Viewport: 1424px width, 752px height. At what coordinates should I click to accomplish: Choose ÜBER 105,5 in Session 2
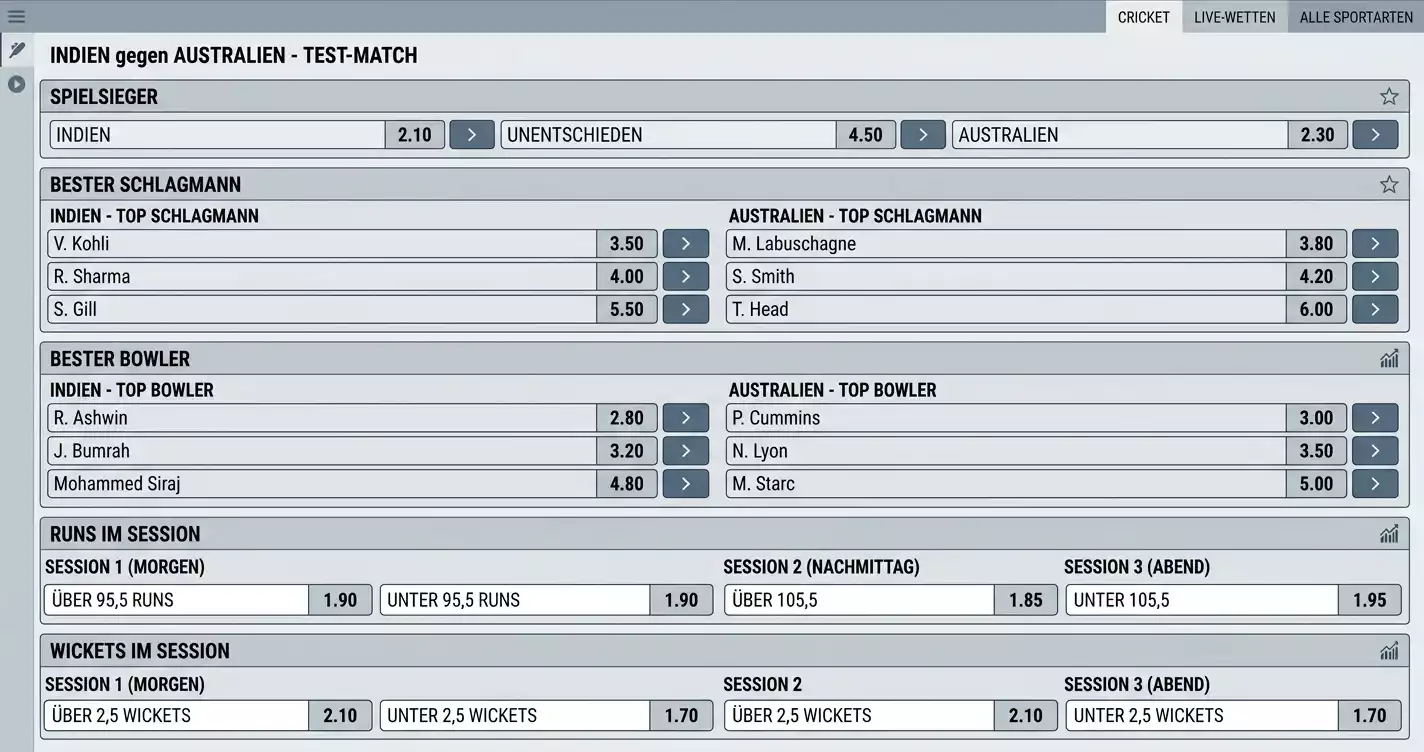coord(890,600)
